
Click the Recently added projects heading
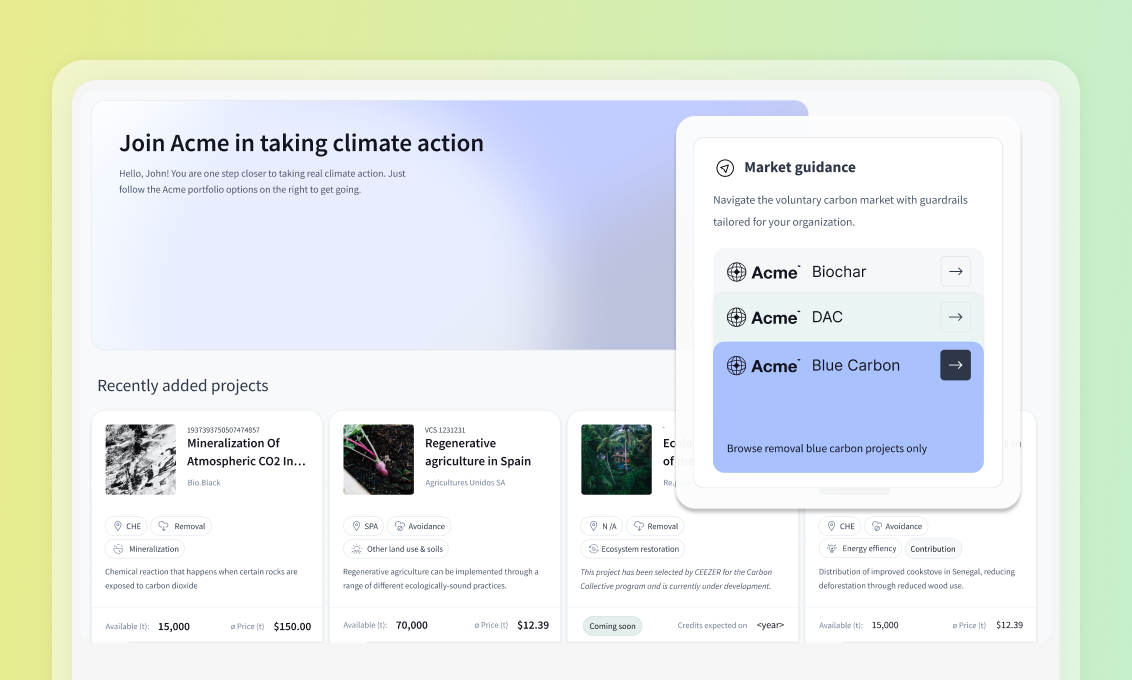coord(183,385)
